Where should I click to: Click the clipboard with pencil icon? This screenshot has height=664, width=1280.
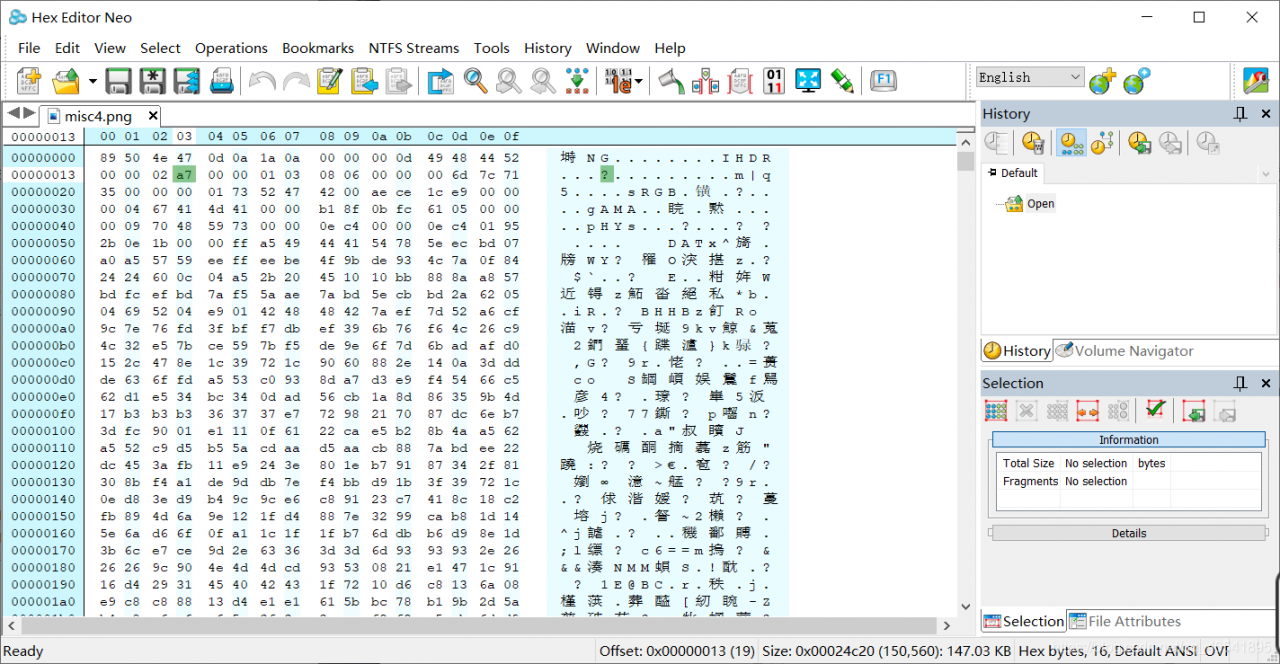coord(329,81)
